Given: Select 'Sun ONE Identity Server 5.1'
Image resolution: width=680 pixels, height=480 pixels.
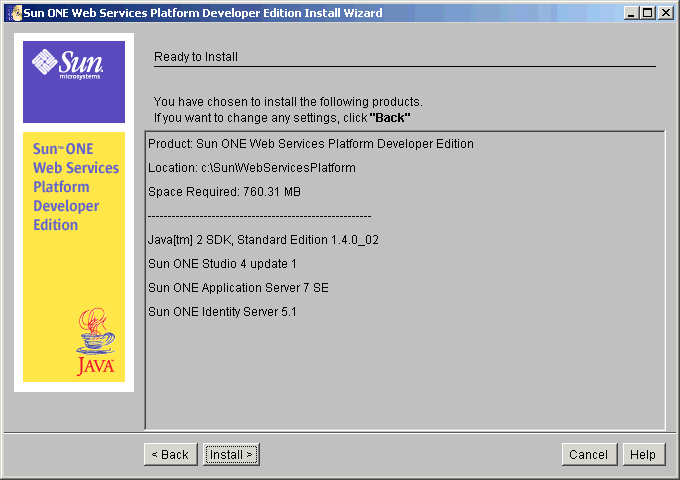Looking at the screenshot, I should 222,312.
